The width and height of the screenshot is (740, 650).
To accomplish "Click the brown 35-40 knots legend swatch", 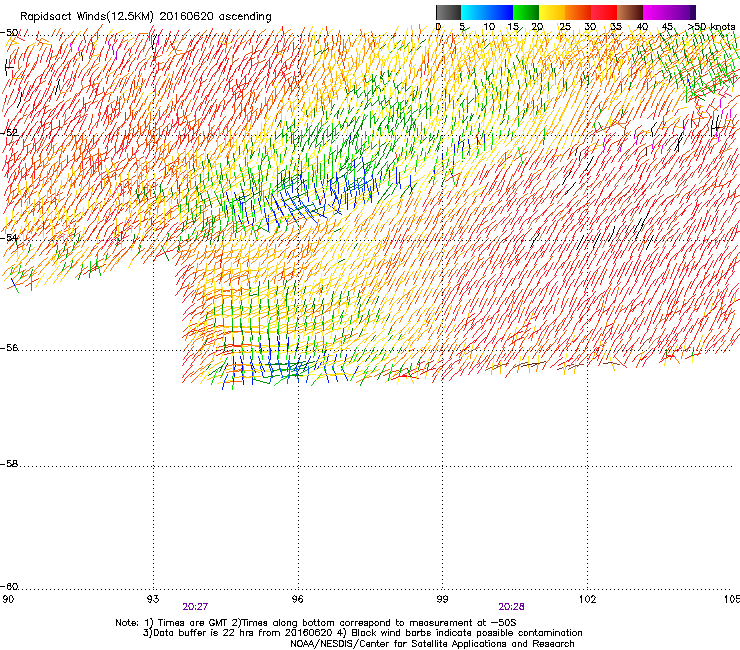I will [630, 12].
